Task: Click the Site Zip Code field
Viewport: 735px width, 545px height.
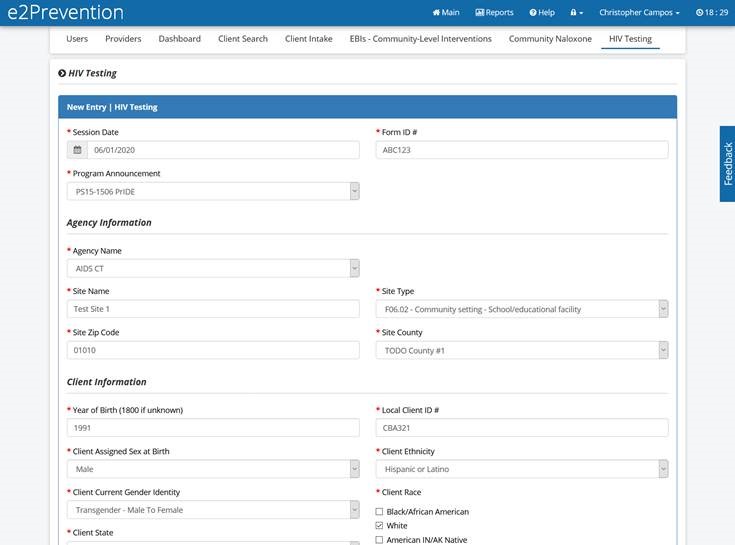Action: tap(212, 350)
